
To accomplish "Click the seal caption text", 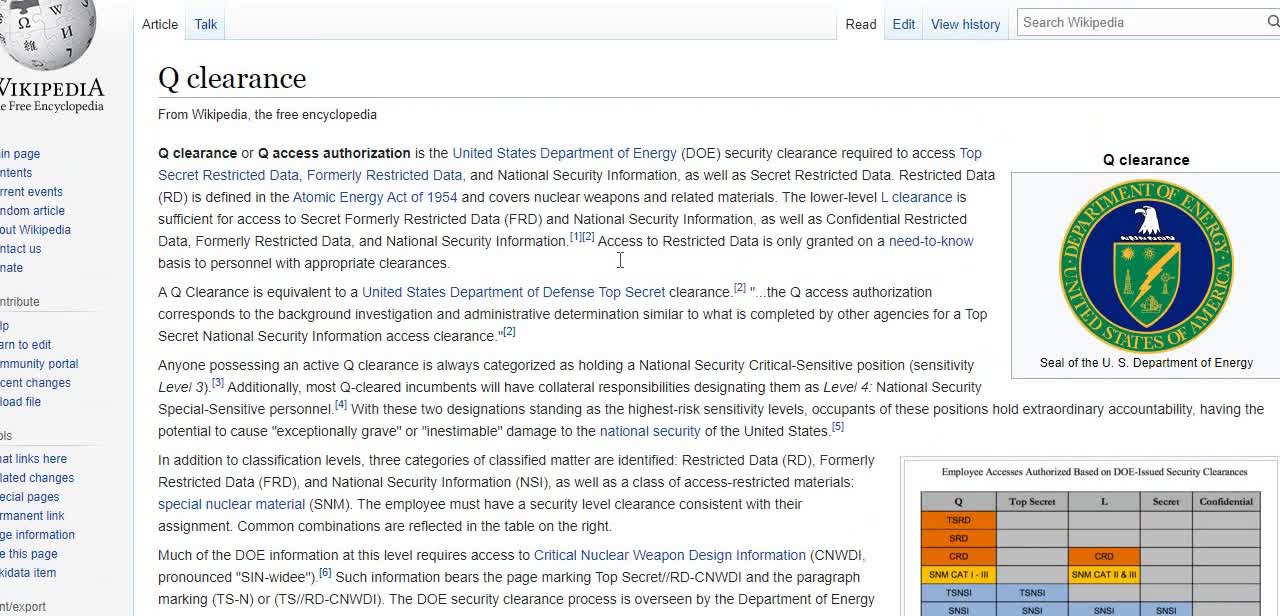I will click(x=1146, y=363).
